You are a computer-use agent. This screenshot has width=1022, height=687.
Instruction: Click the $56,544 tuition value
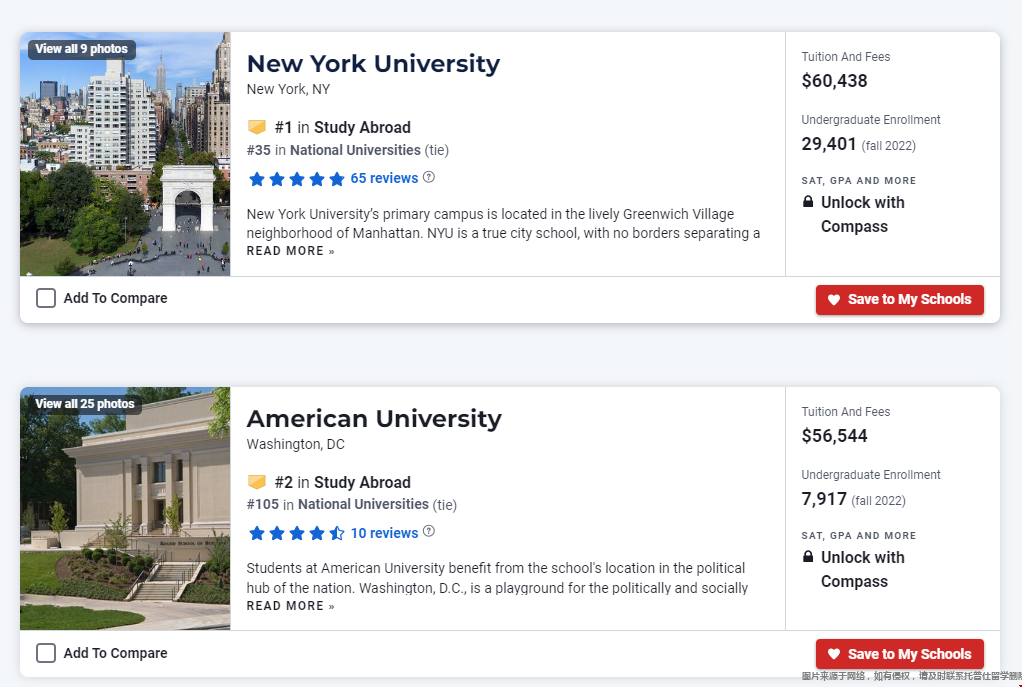click(x=834, y=436)
